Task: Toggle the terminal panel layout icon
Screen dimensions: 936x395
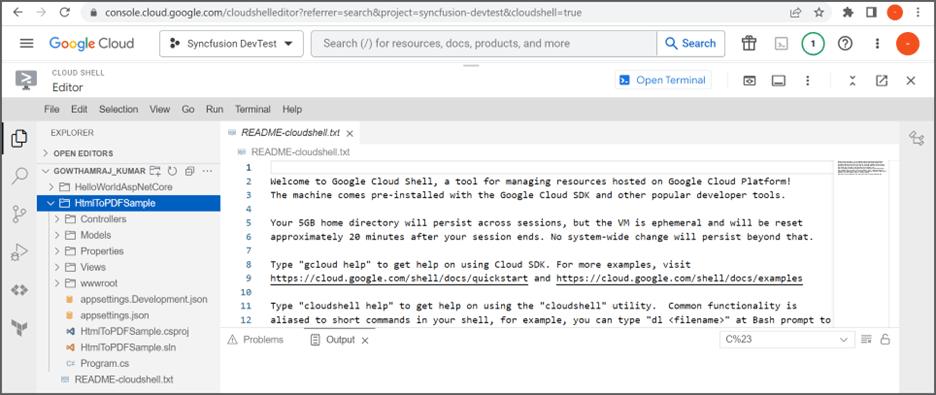Action: coord(778,81)
